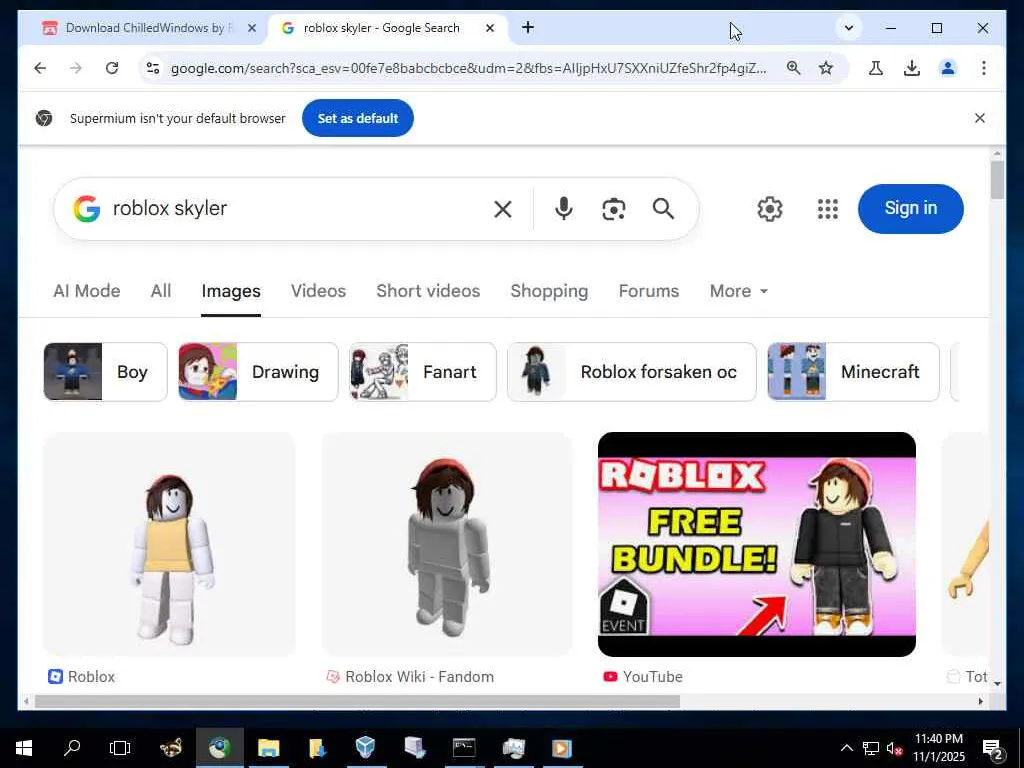The width and height of the screenshot is (1024, 768).
Task: Select the Images tab
Action: pos(231,291)
